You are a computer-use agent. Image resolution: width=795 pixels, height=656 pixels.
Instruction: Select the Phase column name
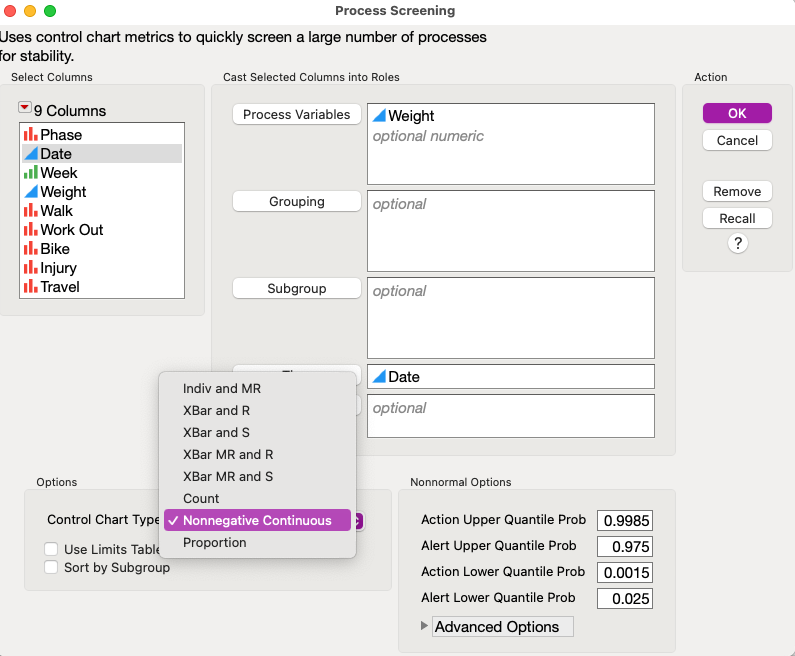[61, 134]
